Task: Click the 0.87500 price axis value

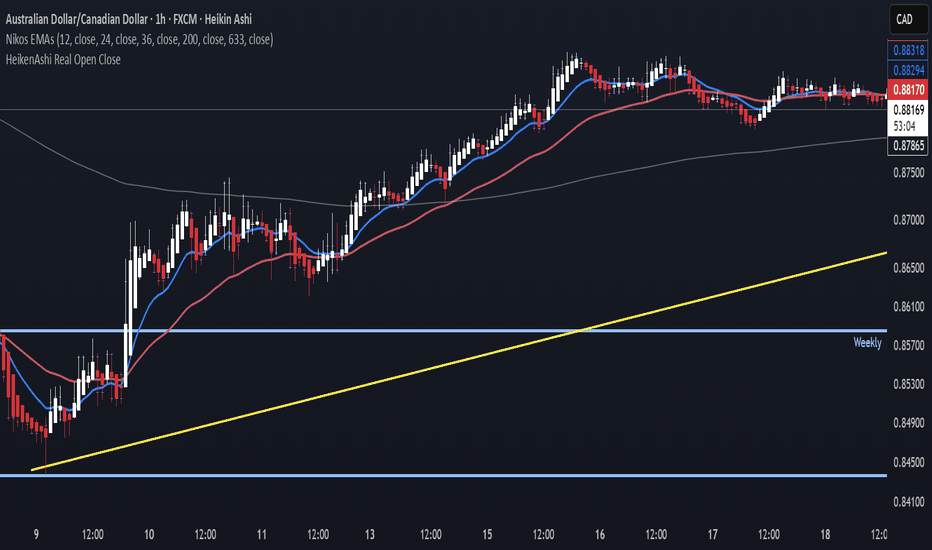Action: [909, 173]
